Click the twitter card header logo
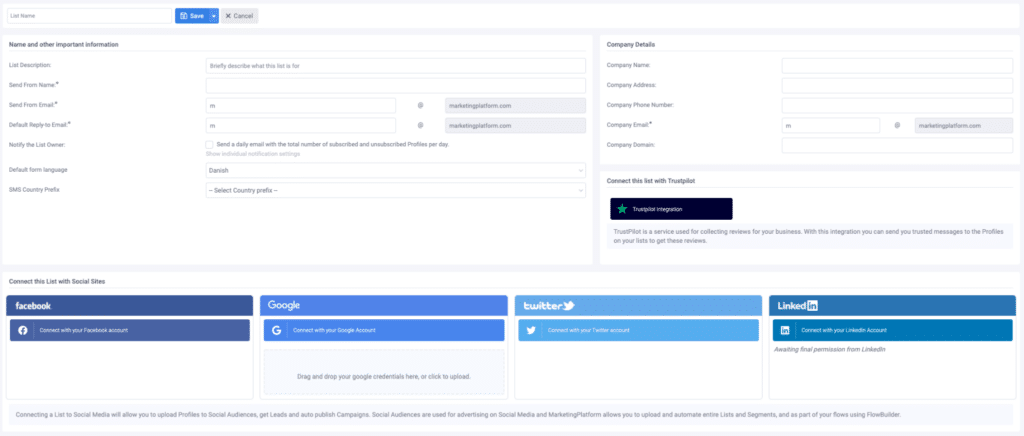1024x436 pixels. pos(549,305)
